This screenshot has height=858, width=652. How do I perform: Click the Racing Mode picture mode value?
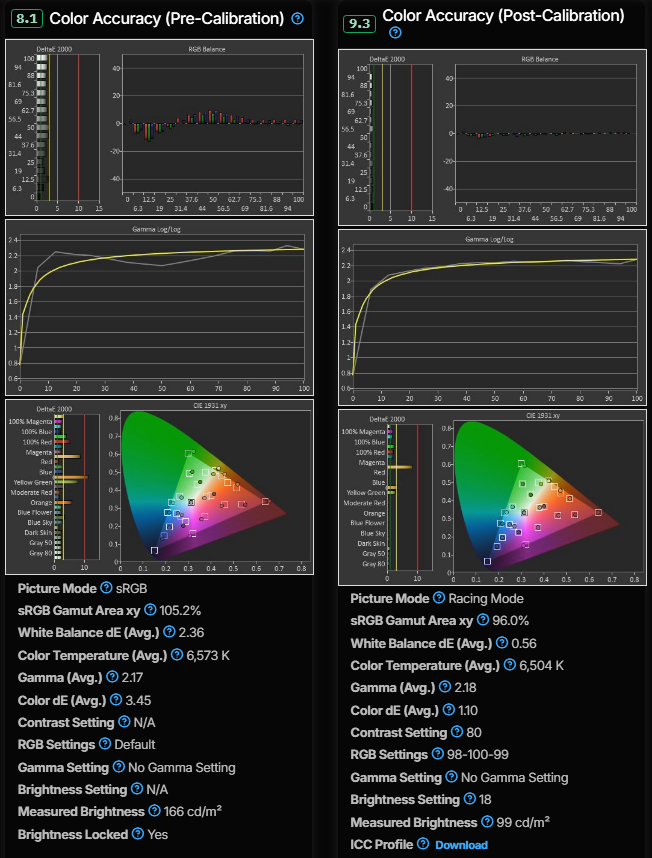coord(486,599)
